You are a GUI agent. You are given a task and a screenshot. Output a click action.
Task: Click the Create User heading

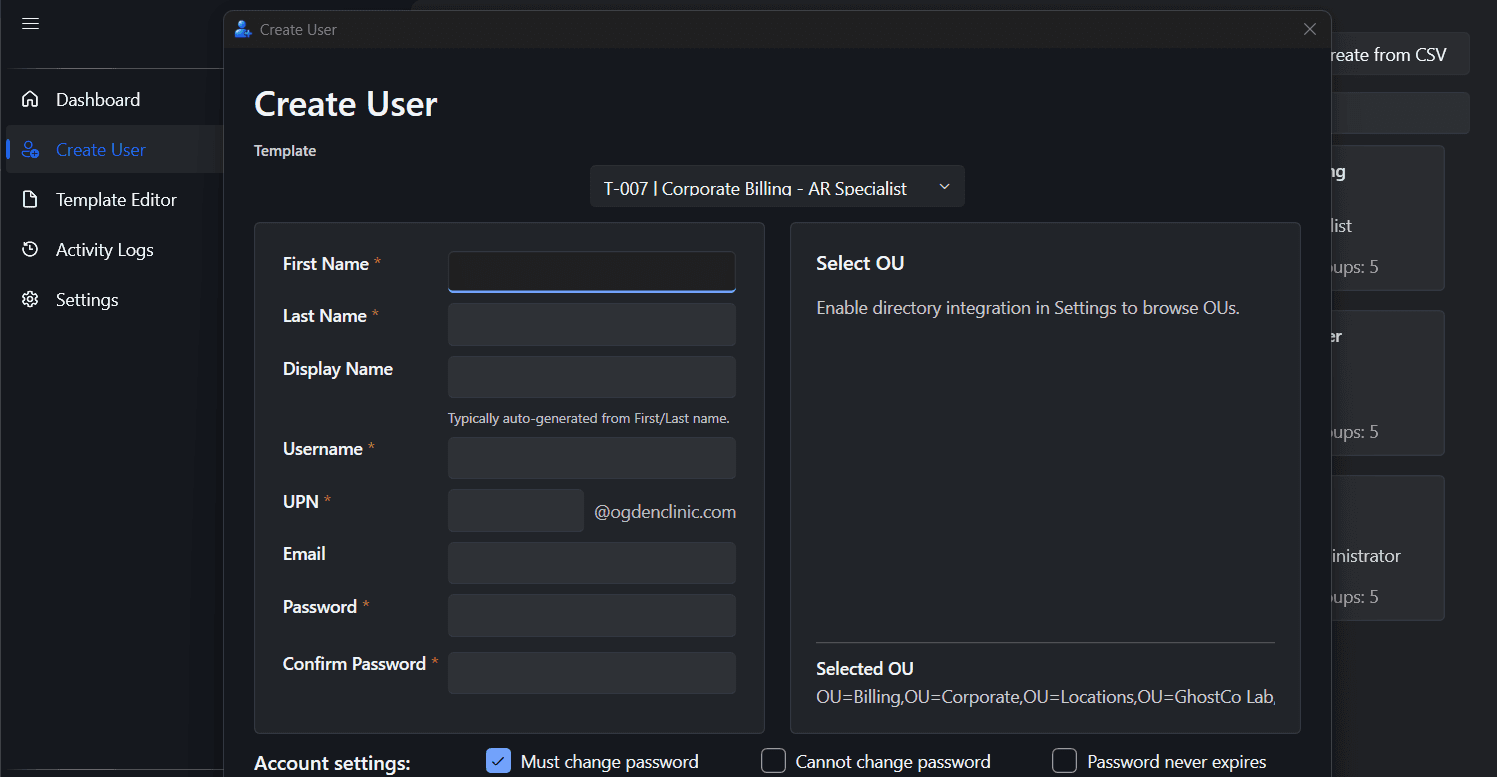point(346,104)
